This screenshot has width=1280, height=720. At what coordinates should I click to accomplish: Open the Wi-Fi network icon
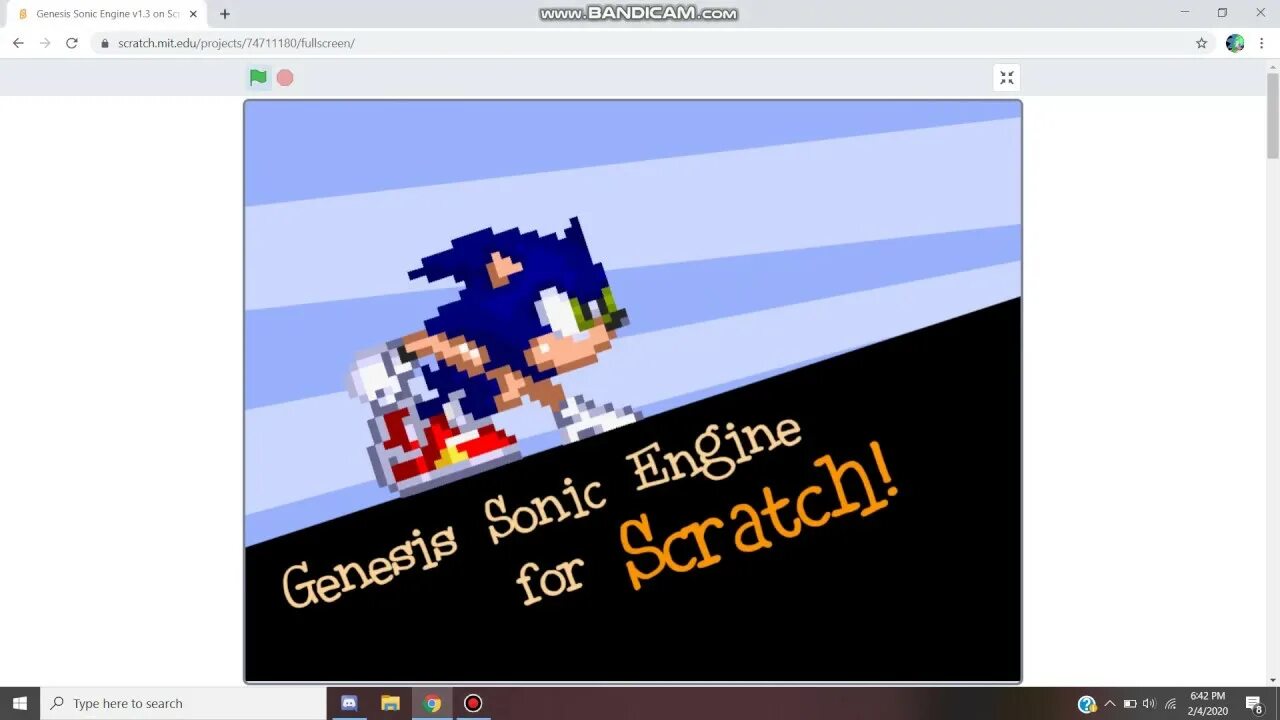click(x=1170, y=704)
